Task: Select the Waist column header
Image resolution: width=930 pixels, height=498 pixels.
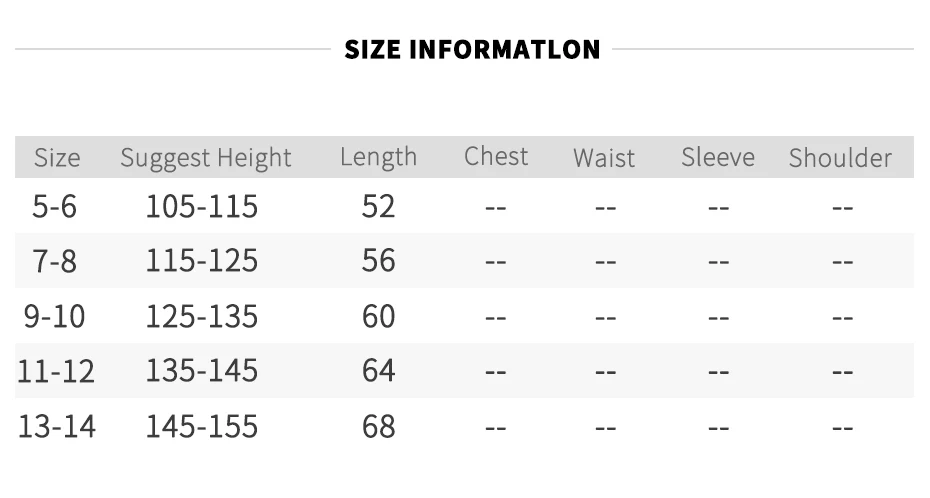Action: coord(604,158)
